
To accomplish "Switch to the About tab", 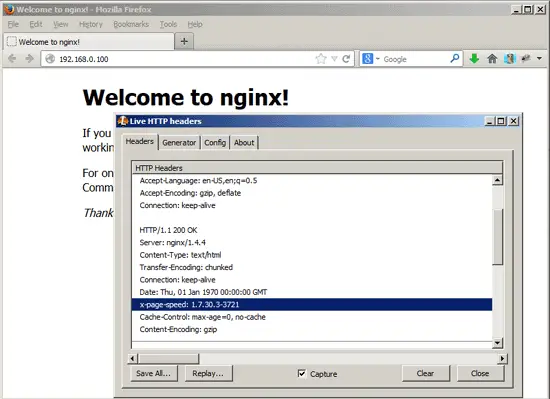I will [244, 143].
